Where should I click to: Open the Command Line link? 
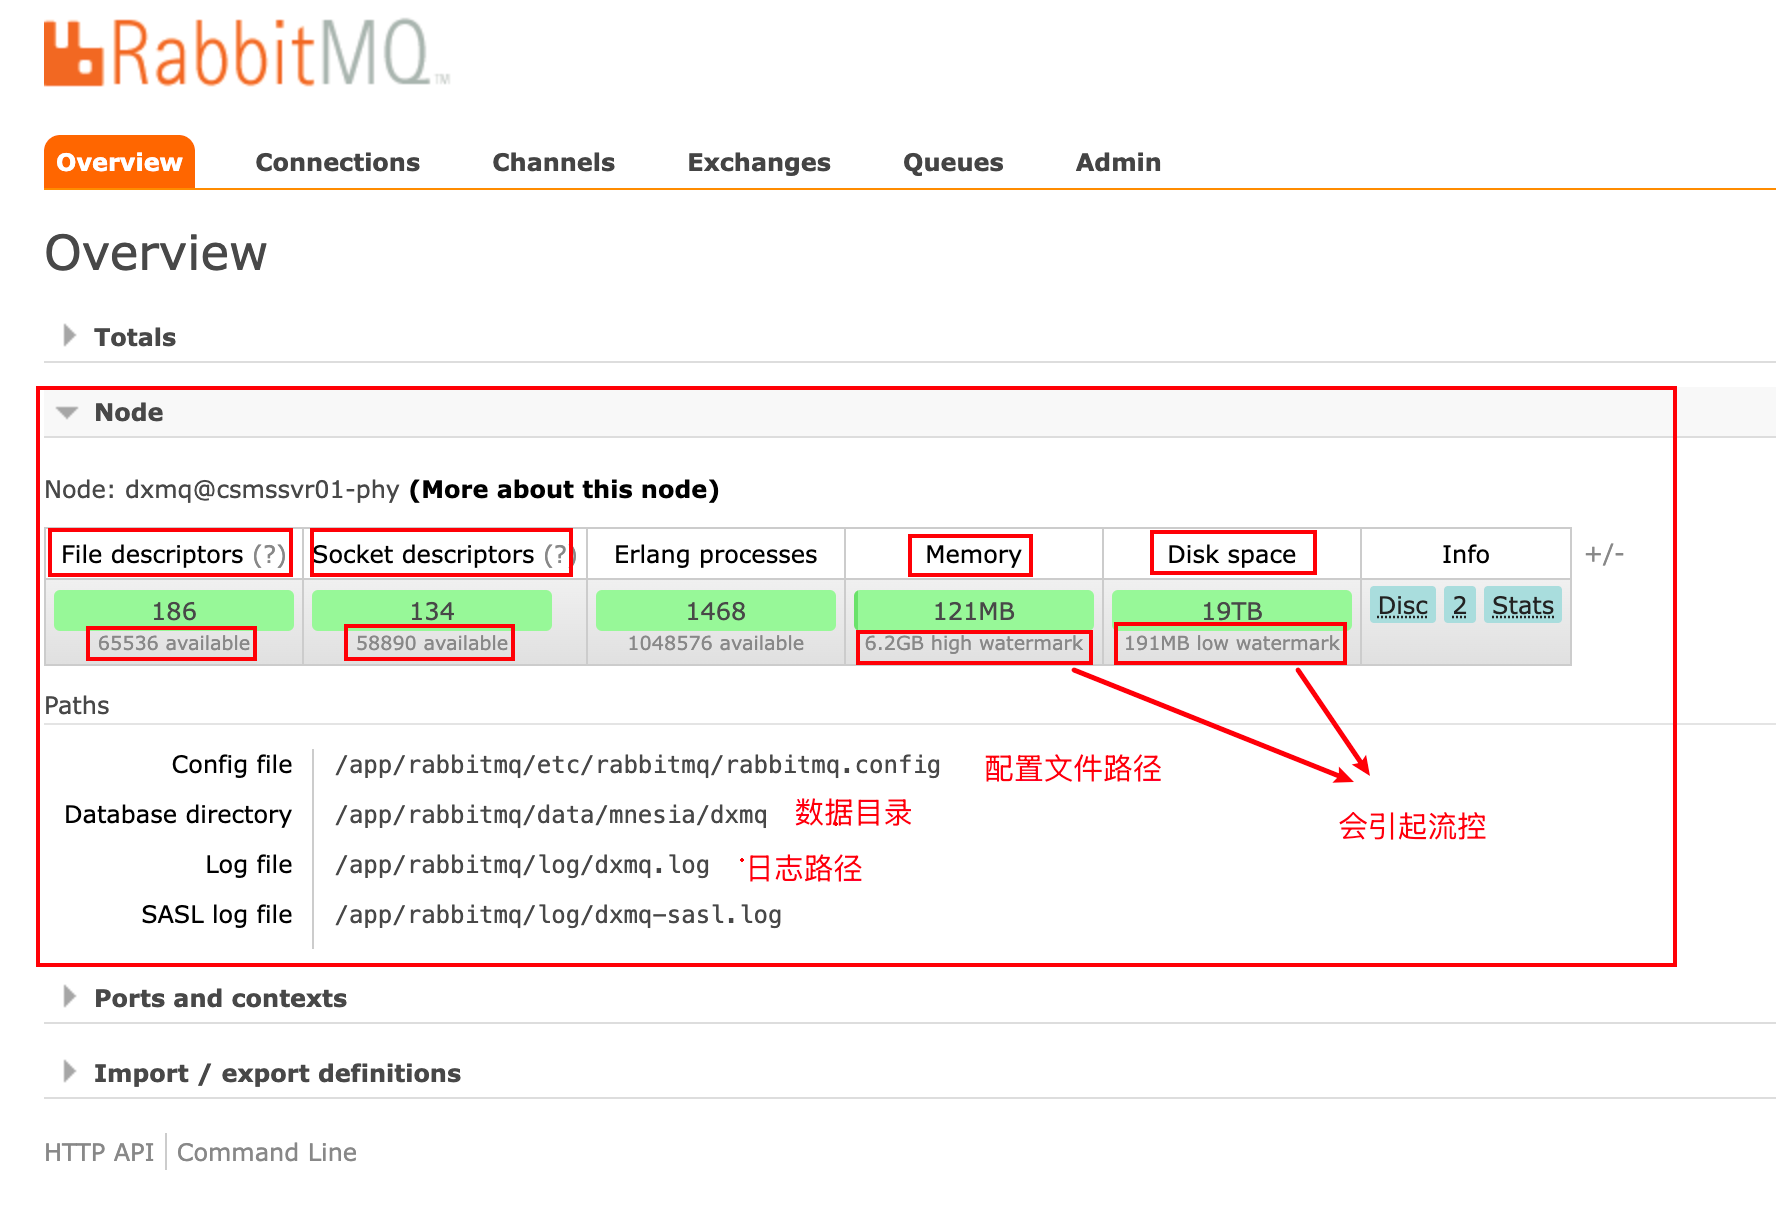pos(267,1152)
